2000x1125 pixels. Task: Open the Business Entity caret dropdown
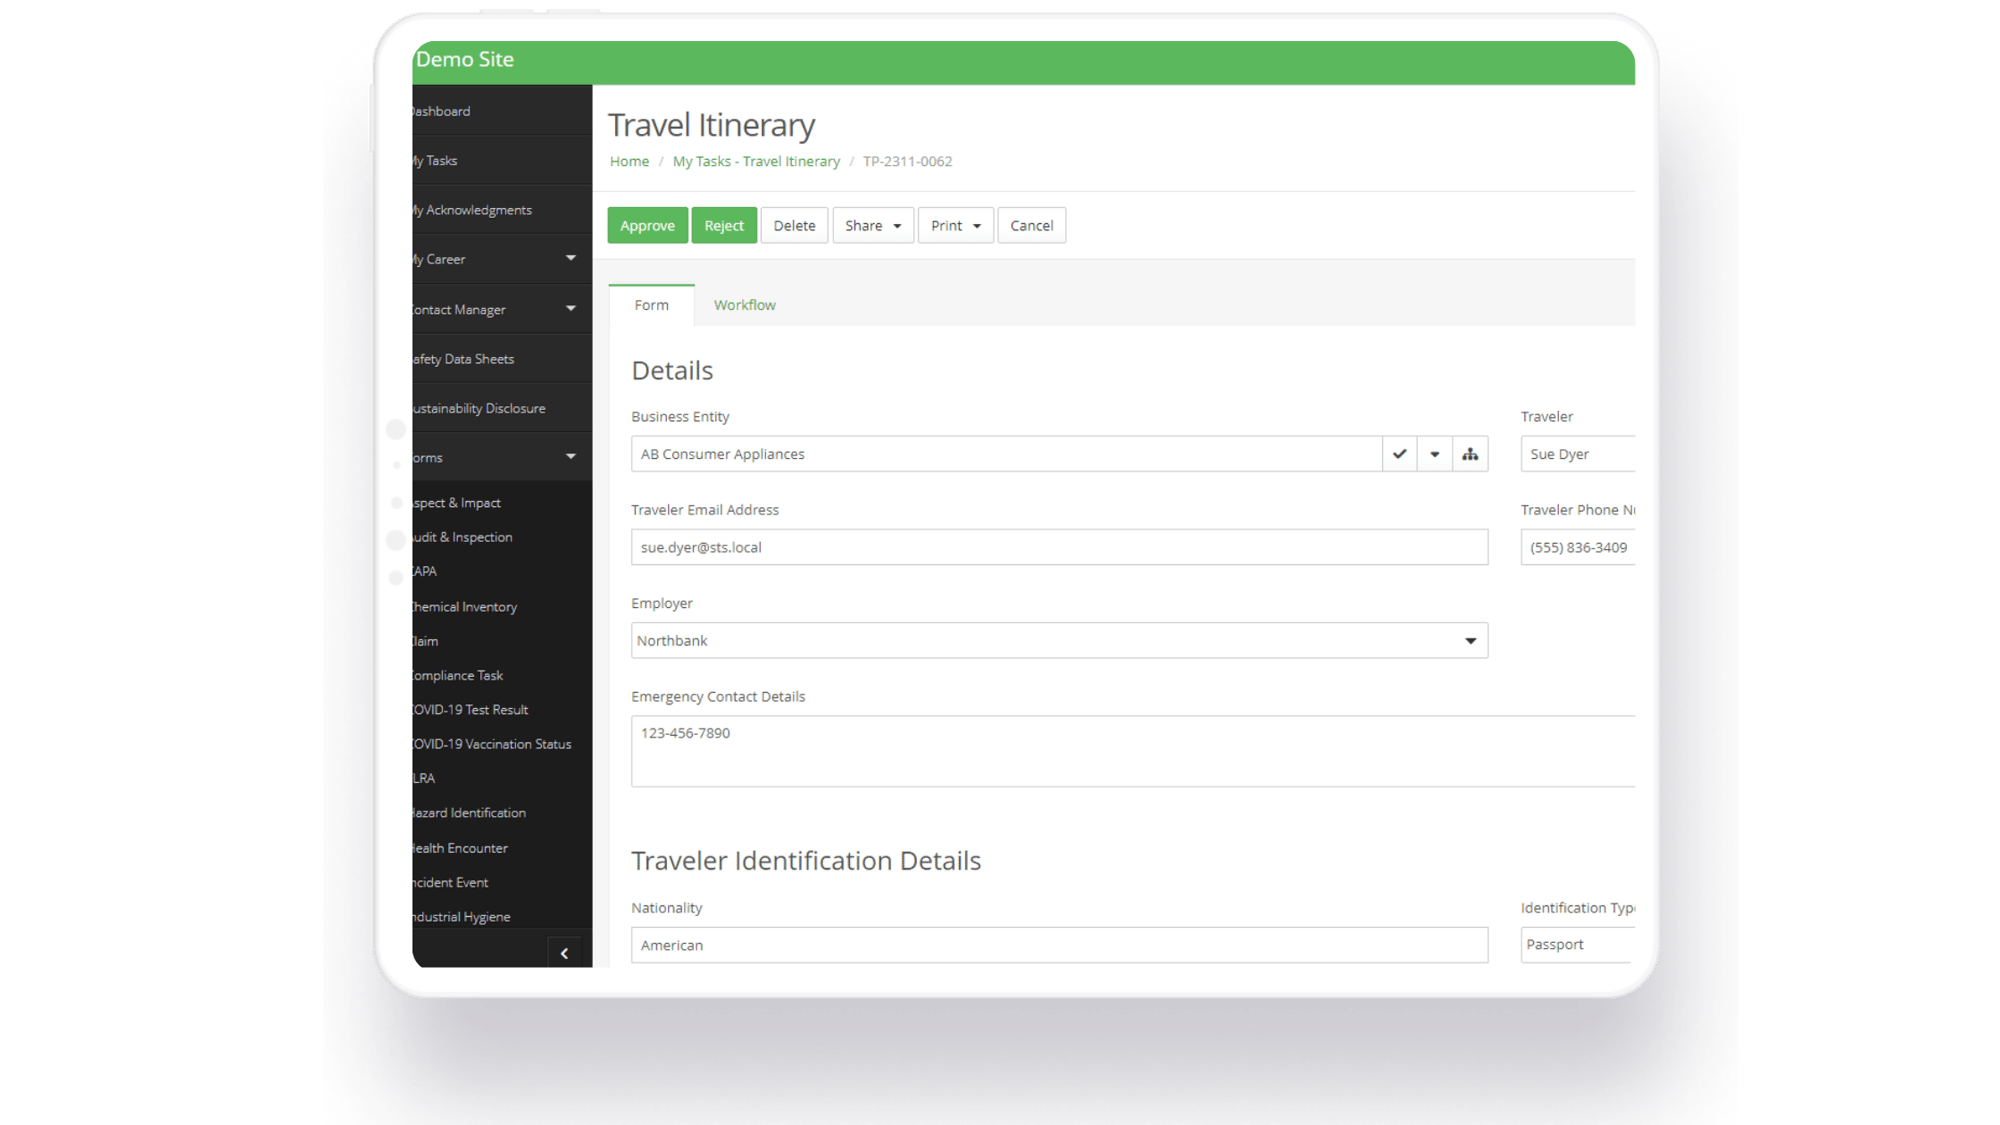click(x=1434, y=454)
